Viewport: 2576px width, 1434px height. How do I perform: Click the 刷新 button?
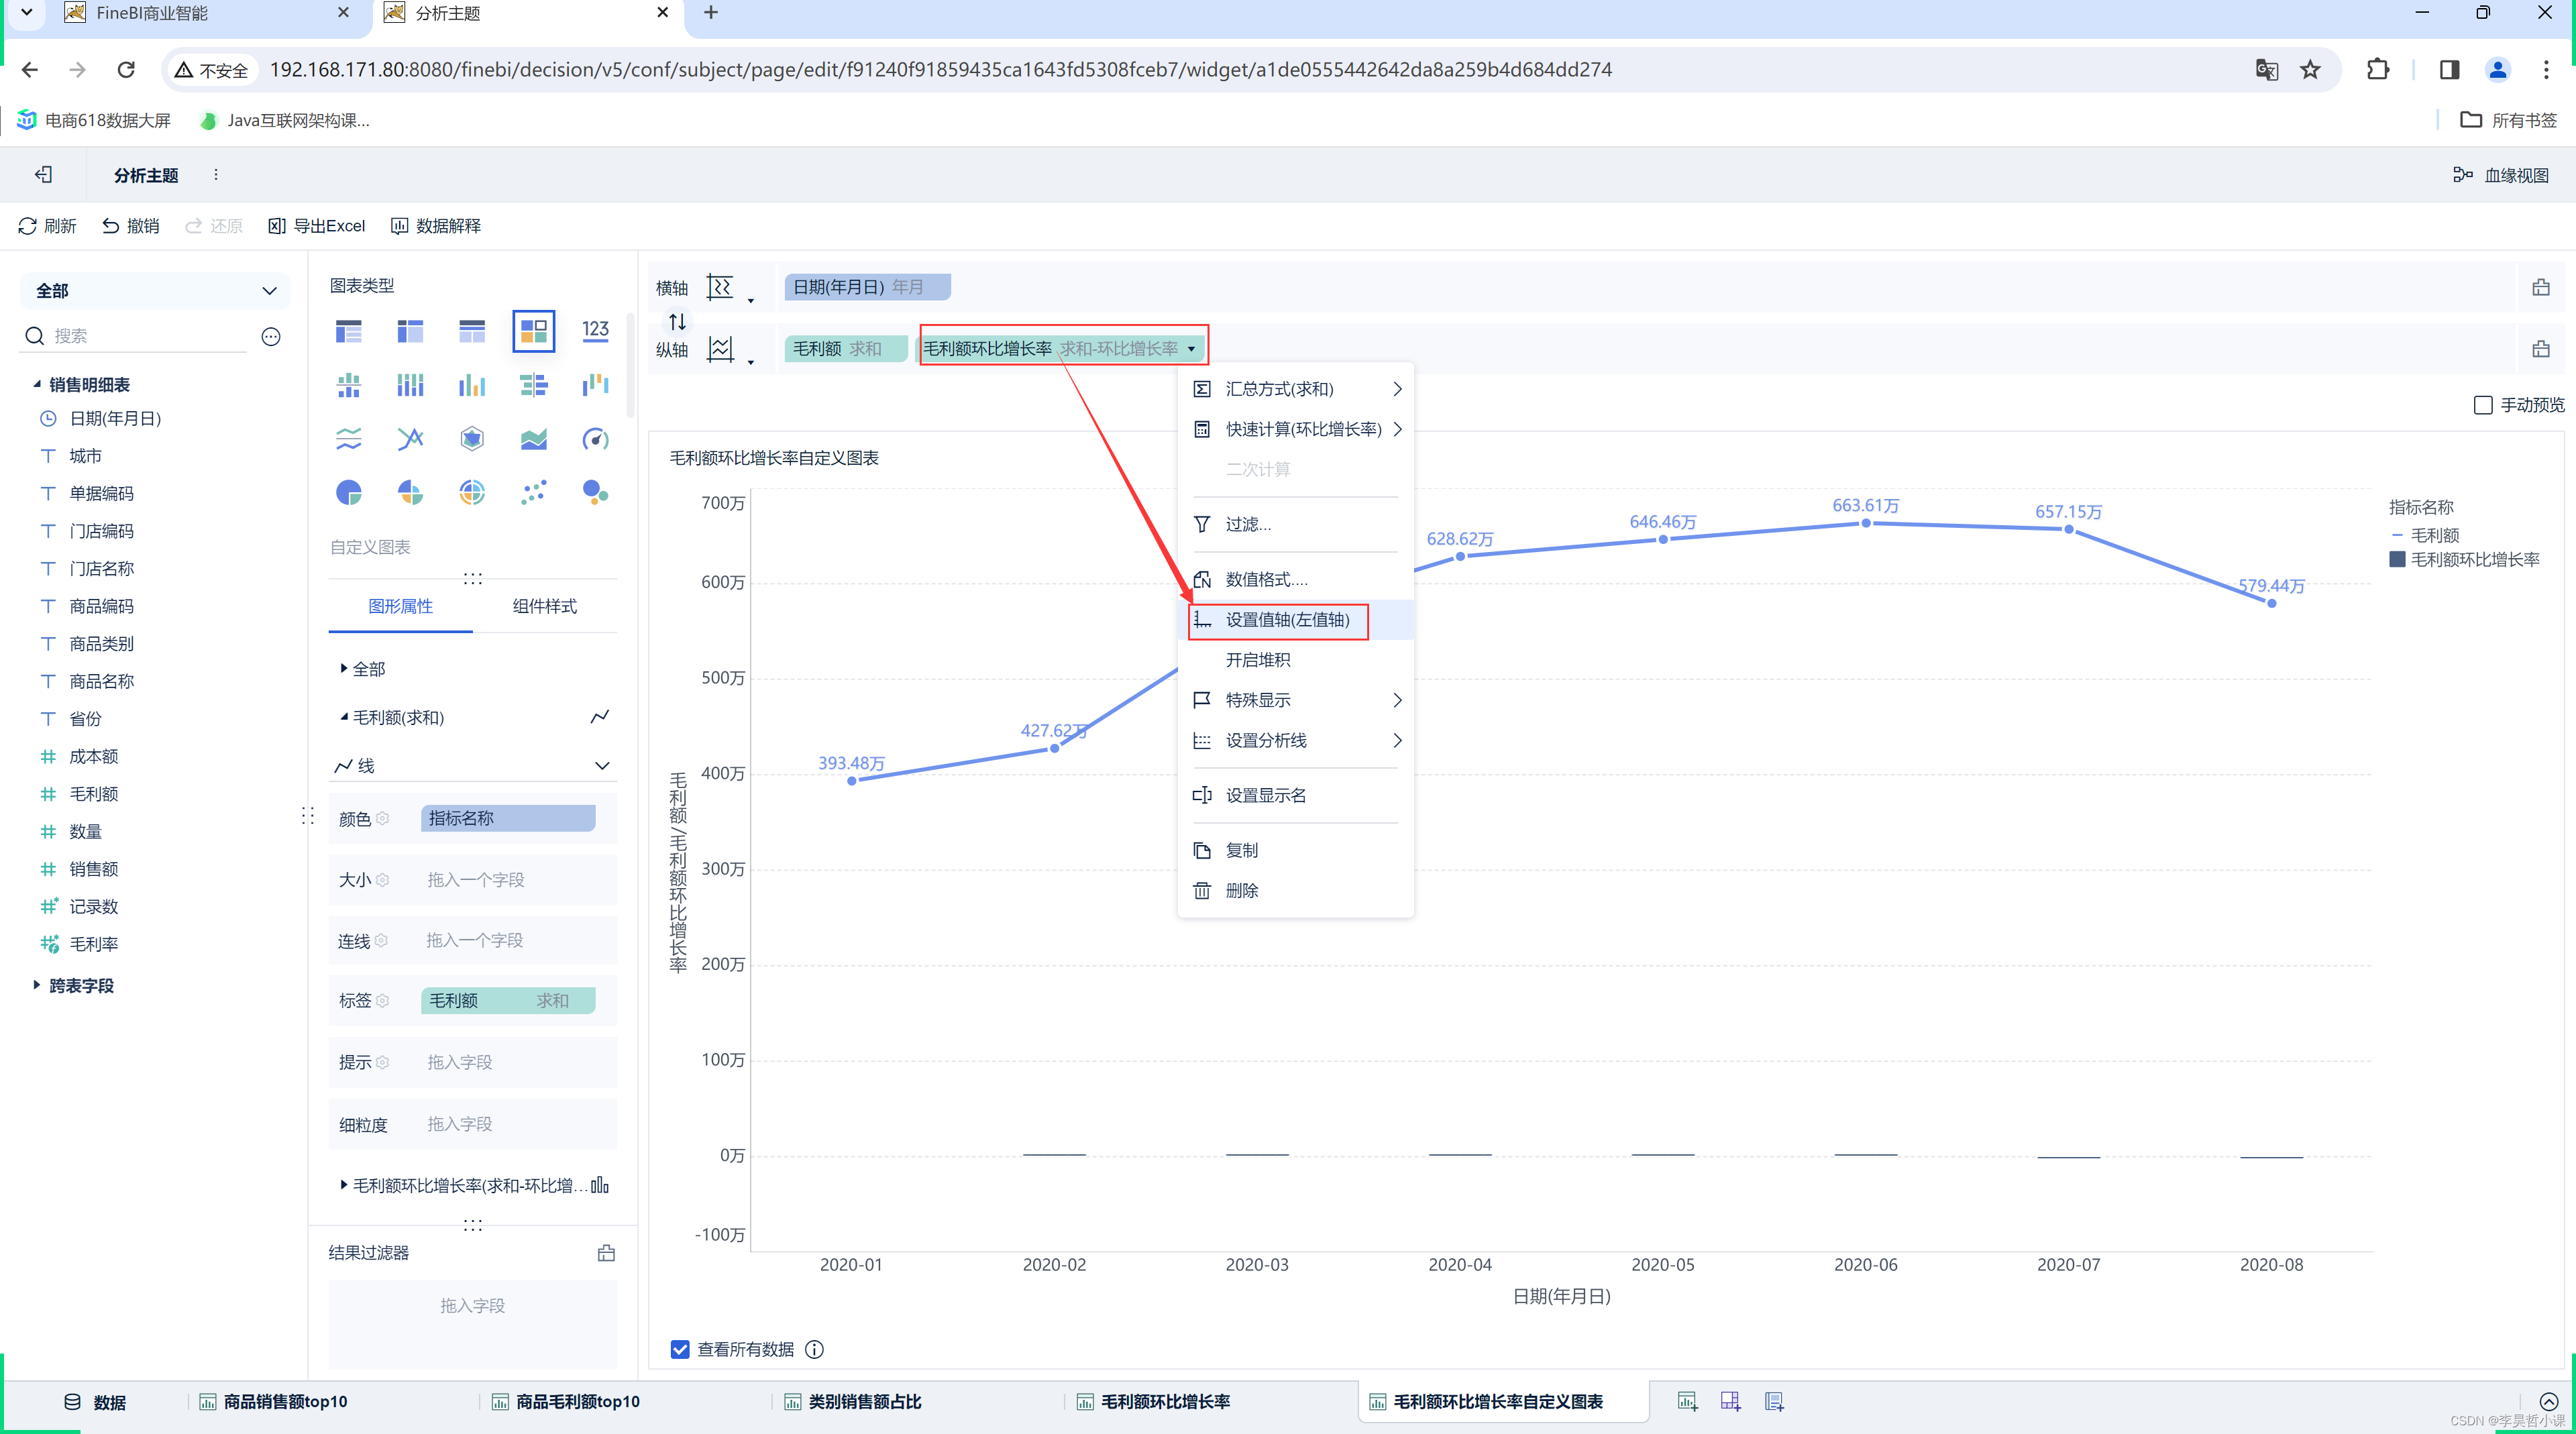coord(47,226)
